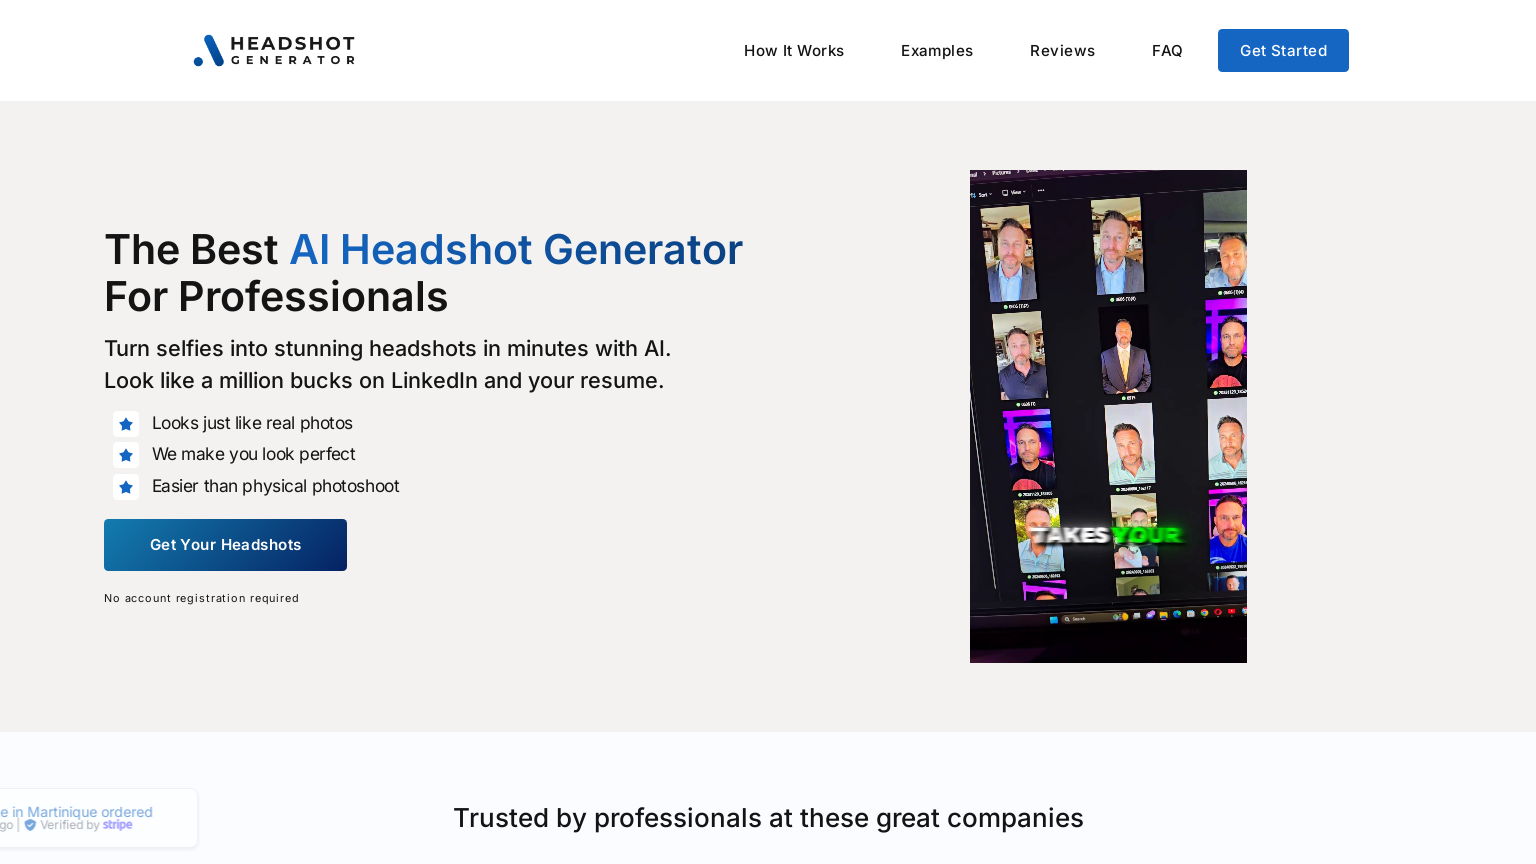Click the star badge beside 'We make you look perfect'
The height and width of the screenshot is (864, 1536).
click(x=126, y=455)
